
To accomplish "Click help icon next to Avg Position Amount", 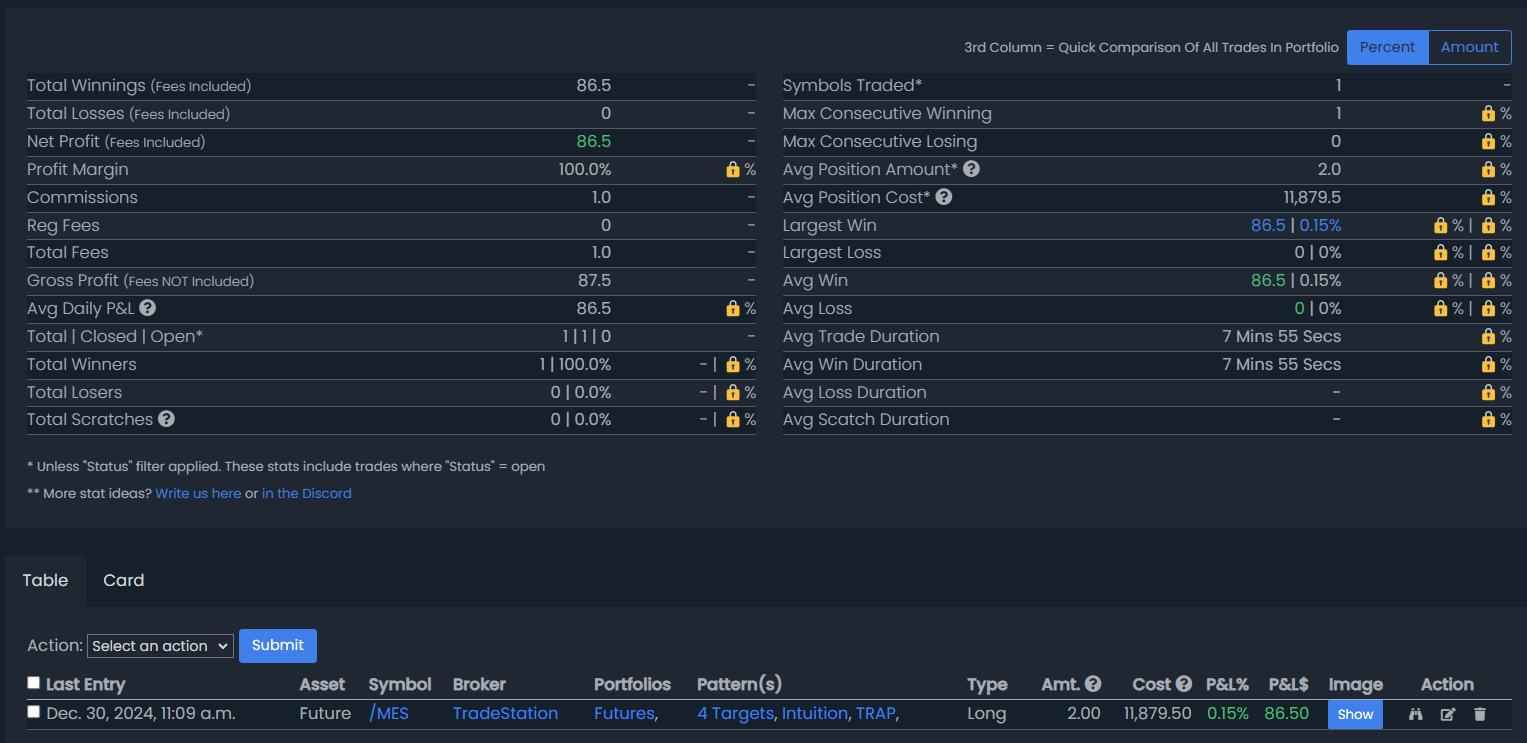I will tap(970, 169).
